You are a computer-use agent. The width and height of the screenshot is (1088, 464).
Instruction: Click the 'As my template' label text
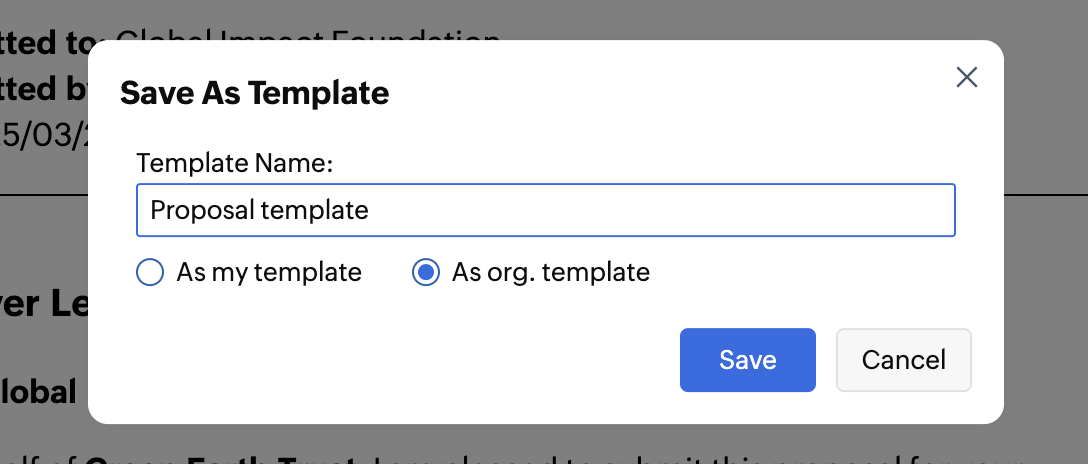pyautogui.click(x=268, y=272)
